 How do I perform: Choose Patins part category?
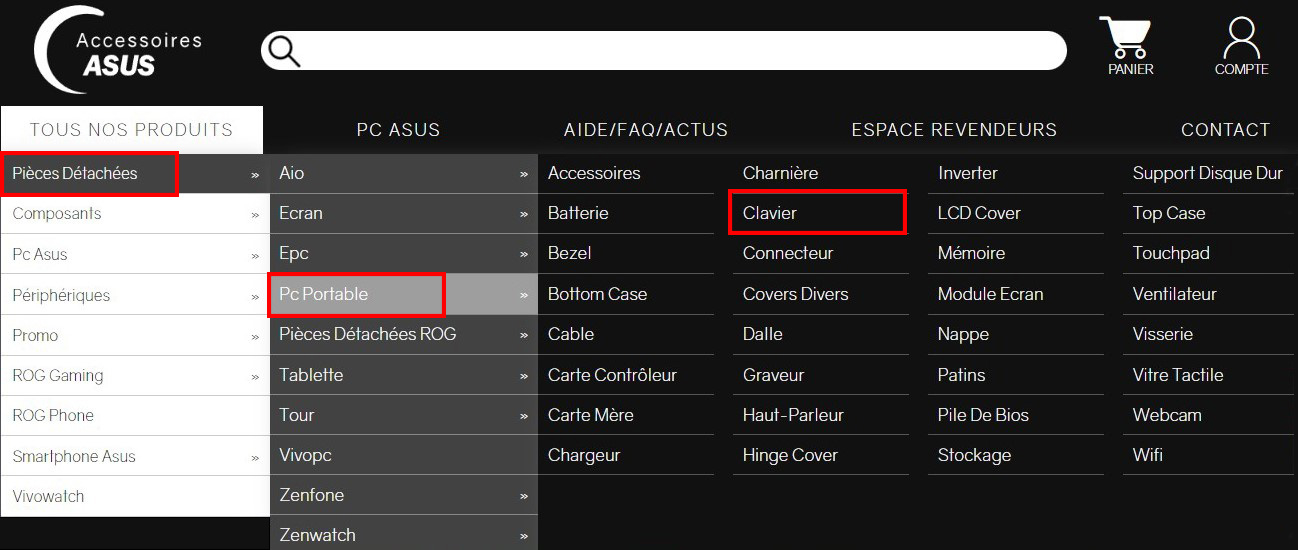click(961, 375)
